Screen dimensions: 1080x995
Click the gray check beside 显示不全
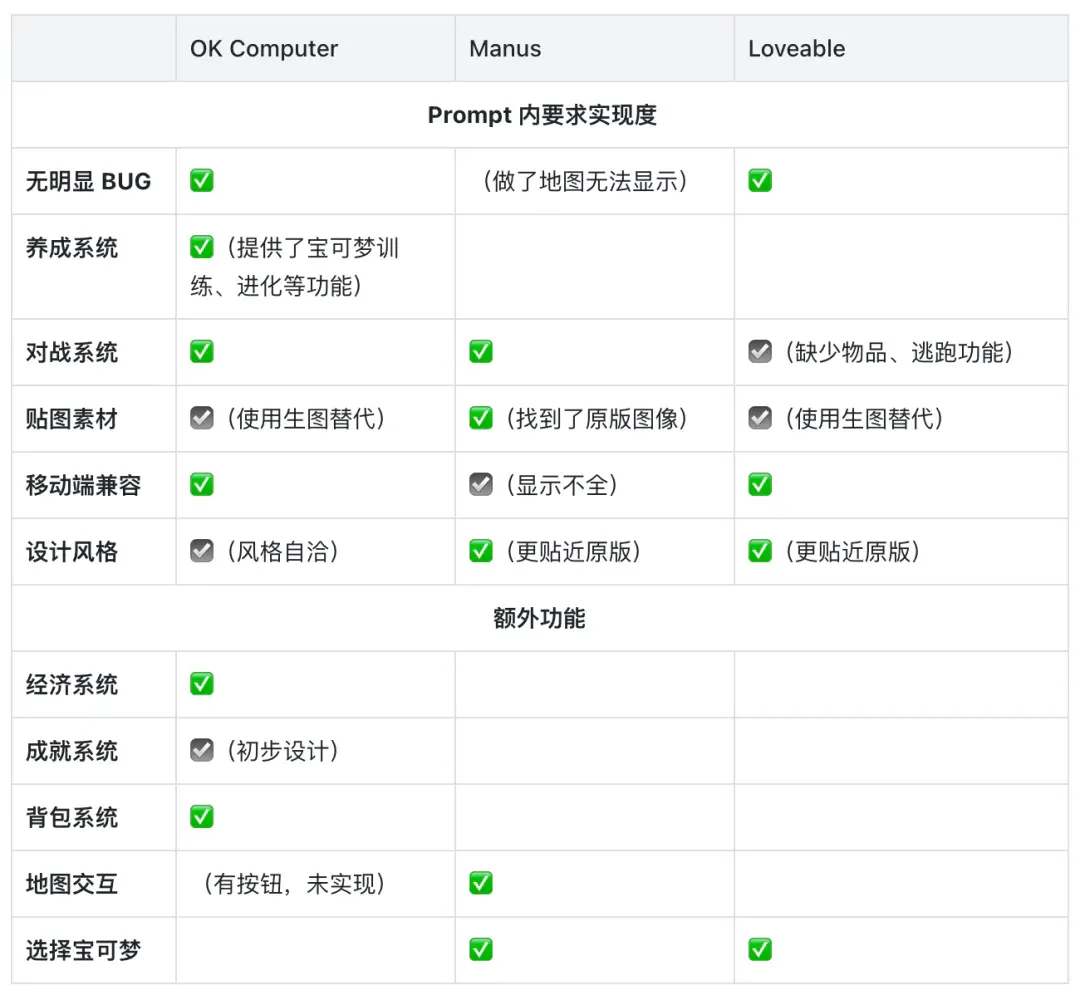[x=481, y=484]
